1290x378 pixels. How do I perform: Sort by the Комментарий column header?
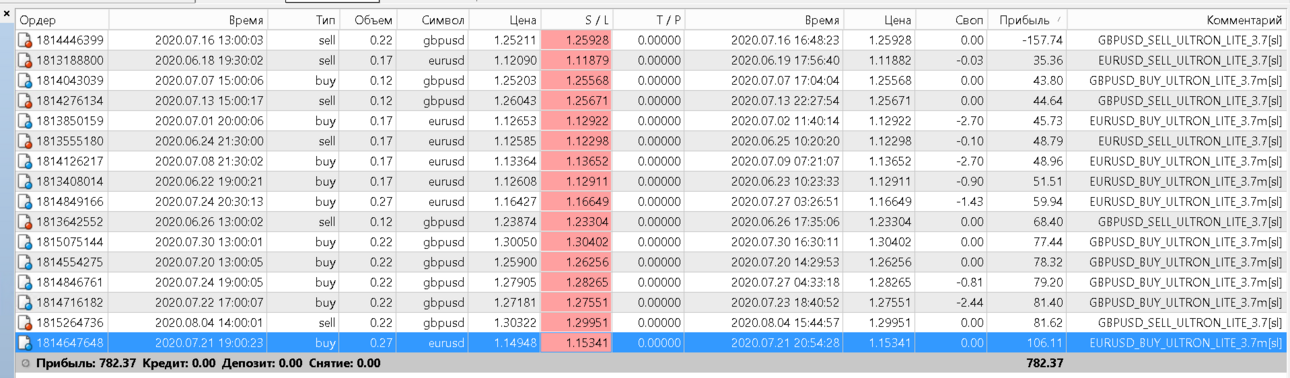(x=1177, y=20)
